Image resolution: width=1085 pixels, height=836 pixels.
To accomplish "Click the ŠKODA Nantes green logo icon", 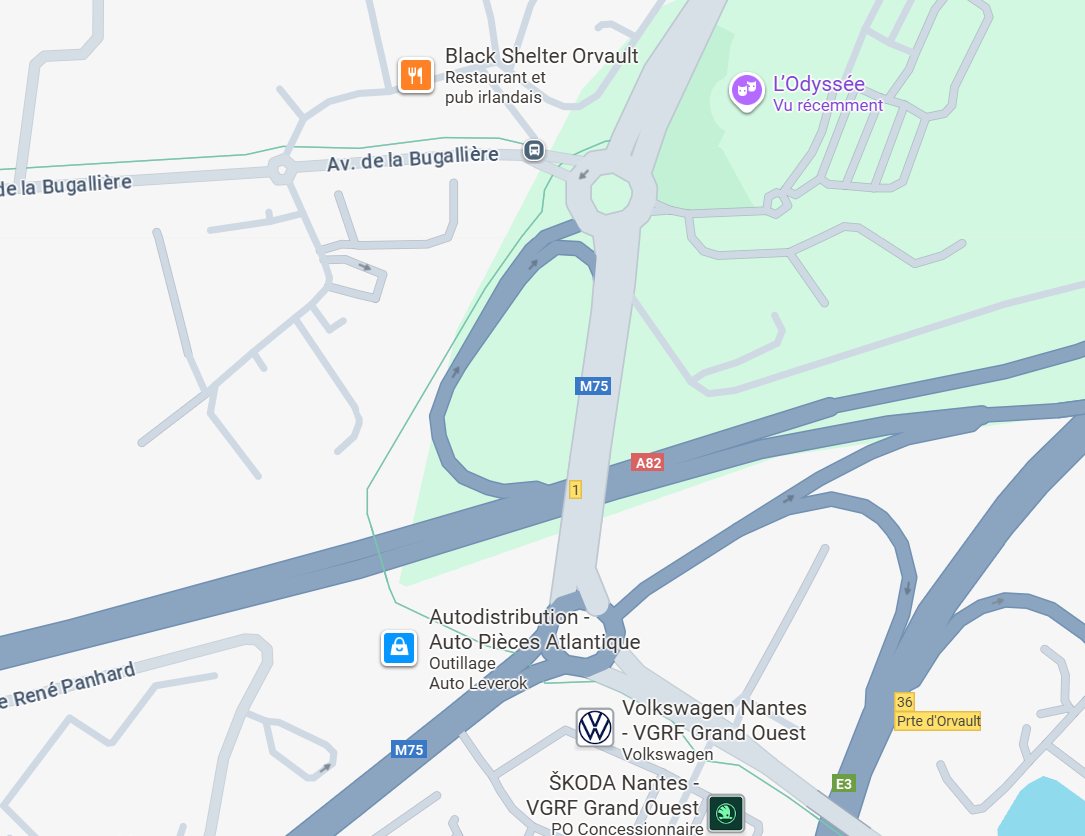I will [725, 812].
